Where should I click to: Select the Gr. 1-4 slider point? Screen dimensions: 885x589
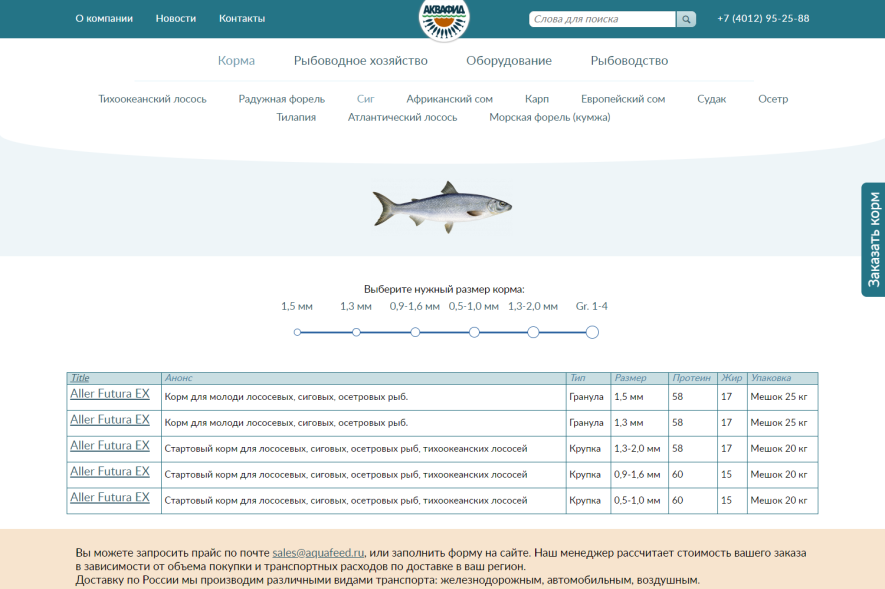(592, 332)
